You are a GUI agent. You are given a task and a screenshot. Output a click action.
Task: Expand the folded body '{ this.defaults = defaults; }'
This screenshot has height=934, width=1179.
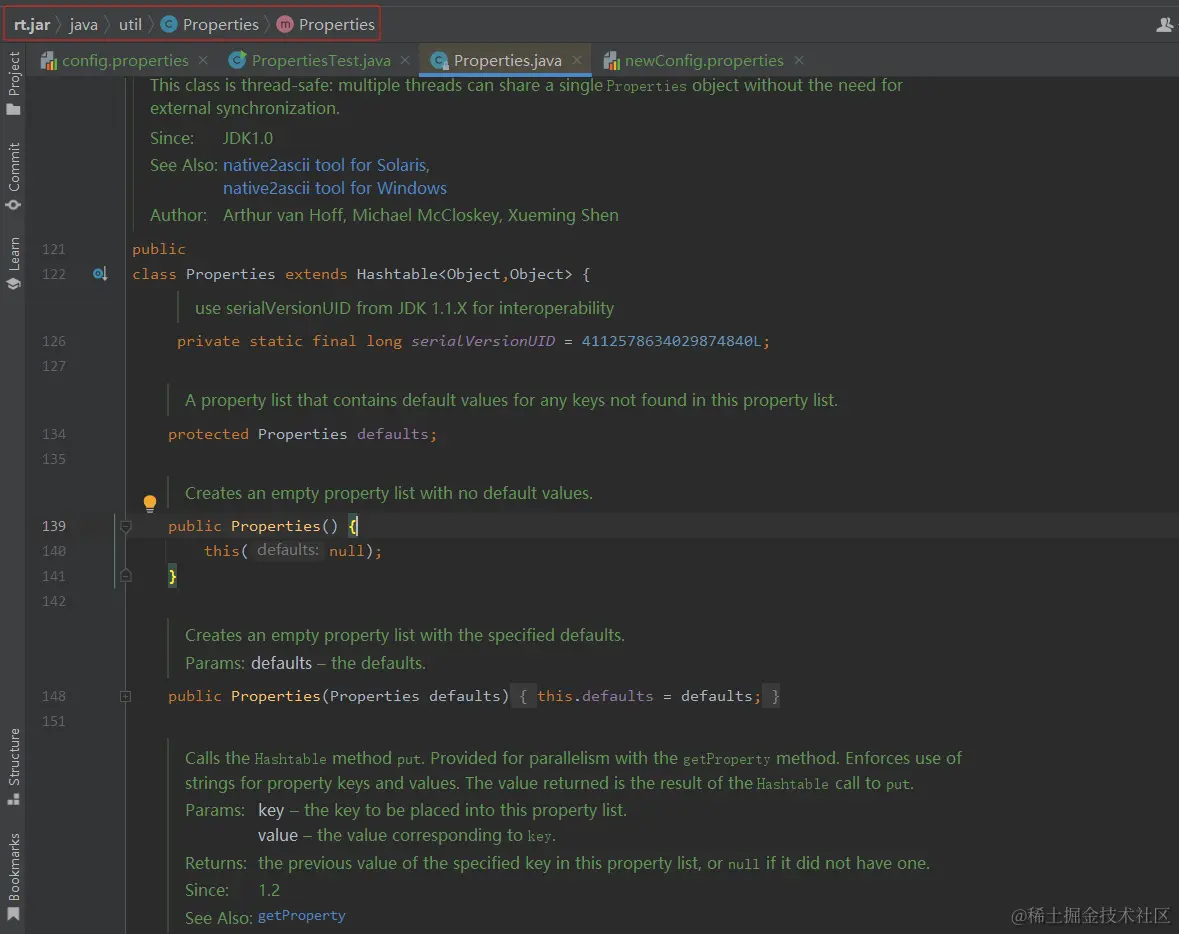pos(646,696)
